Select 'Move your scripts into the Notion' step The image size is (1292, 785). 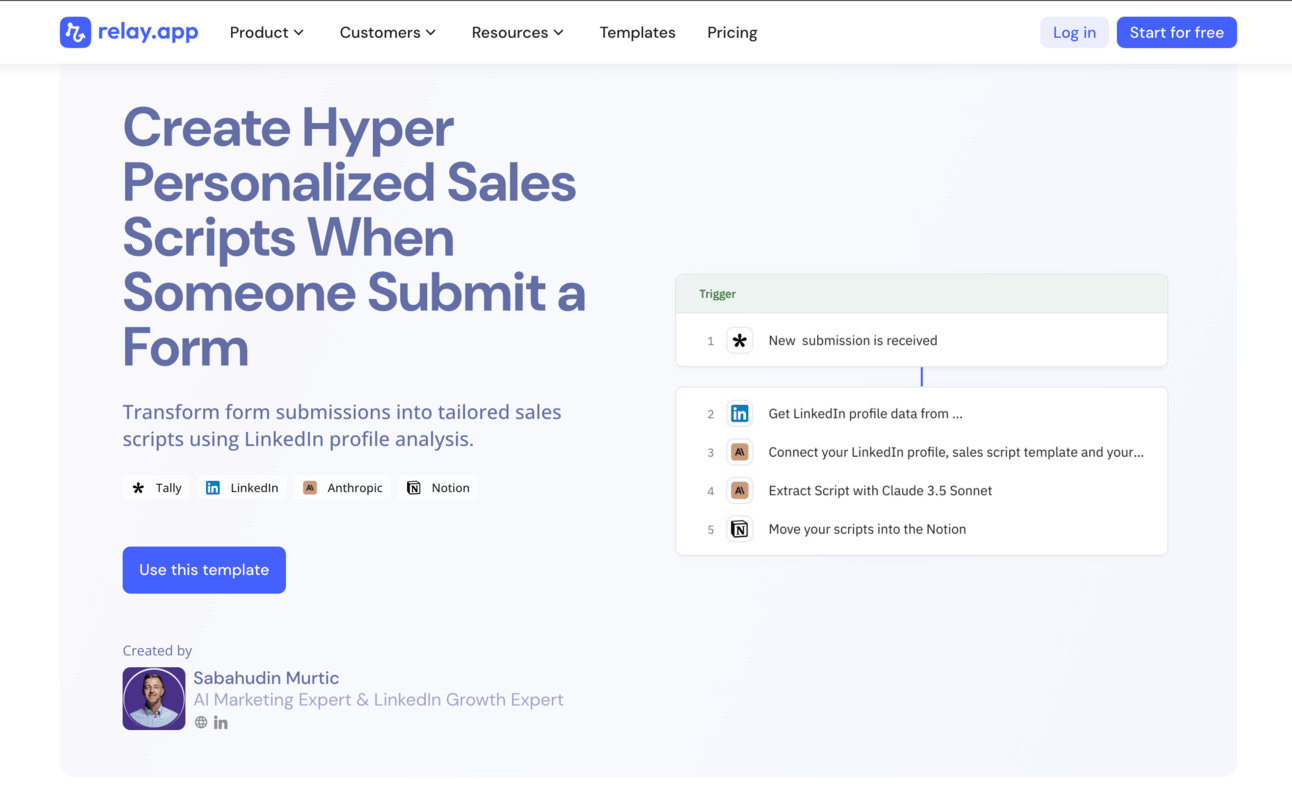pos(922,529)
